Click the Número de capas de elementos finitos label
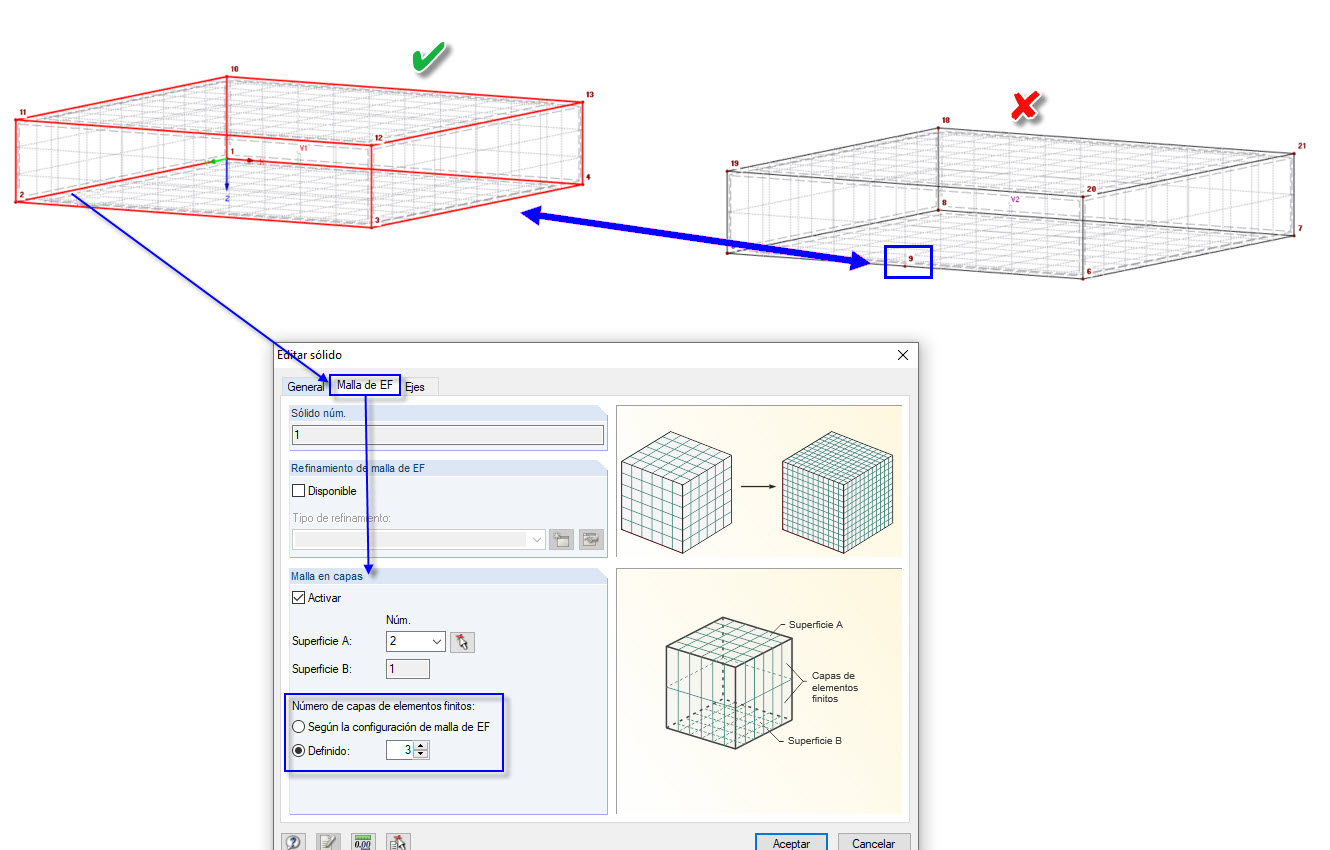The width and height of the screenshot is (1330, 850). pyautogui.click(x=383, y=707)
